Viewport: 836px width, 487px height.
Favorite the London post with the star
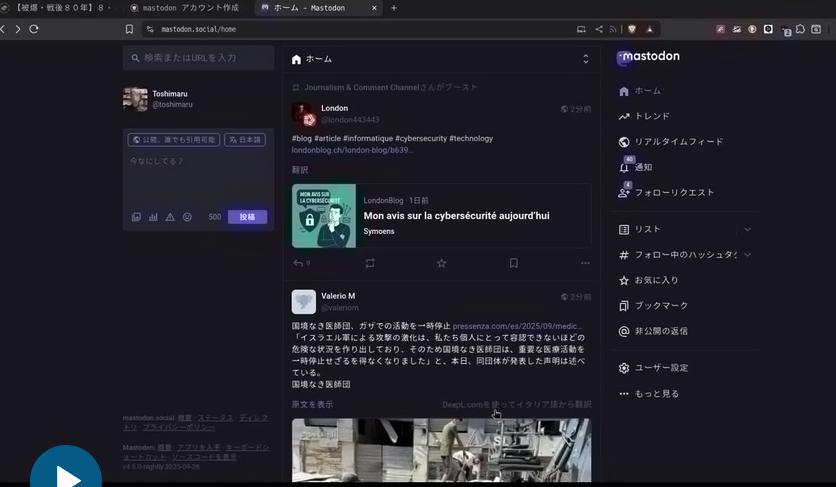click(x=442, y=263)
